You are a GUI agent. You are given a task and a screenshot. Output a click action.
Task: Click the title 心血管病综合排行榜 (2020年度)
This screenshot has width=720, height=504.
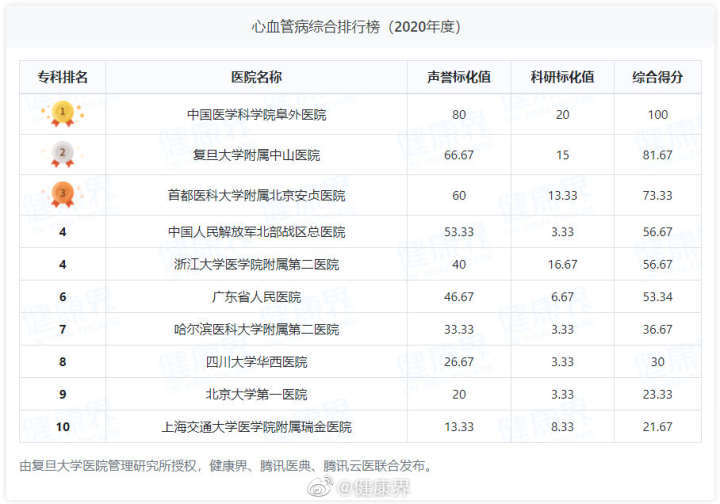pyautogui.click(x=356, y=27)
